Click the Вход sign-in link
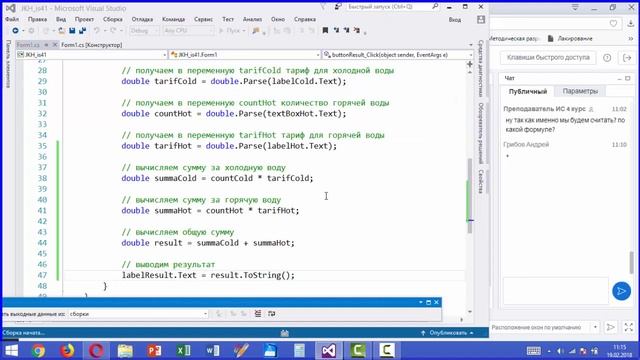This screenshot has height=360, width=640. (x=455, y=20)
